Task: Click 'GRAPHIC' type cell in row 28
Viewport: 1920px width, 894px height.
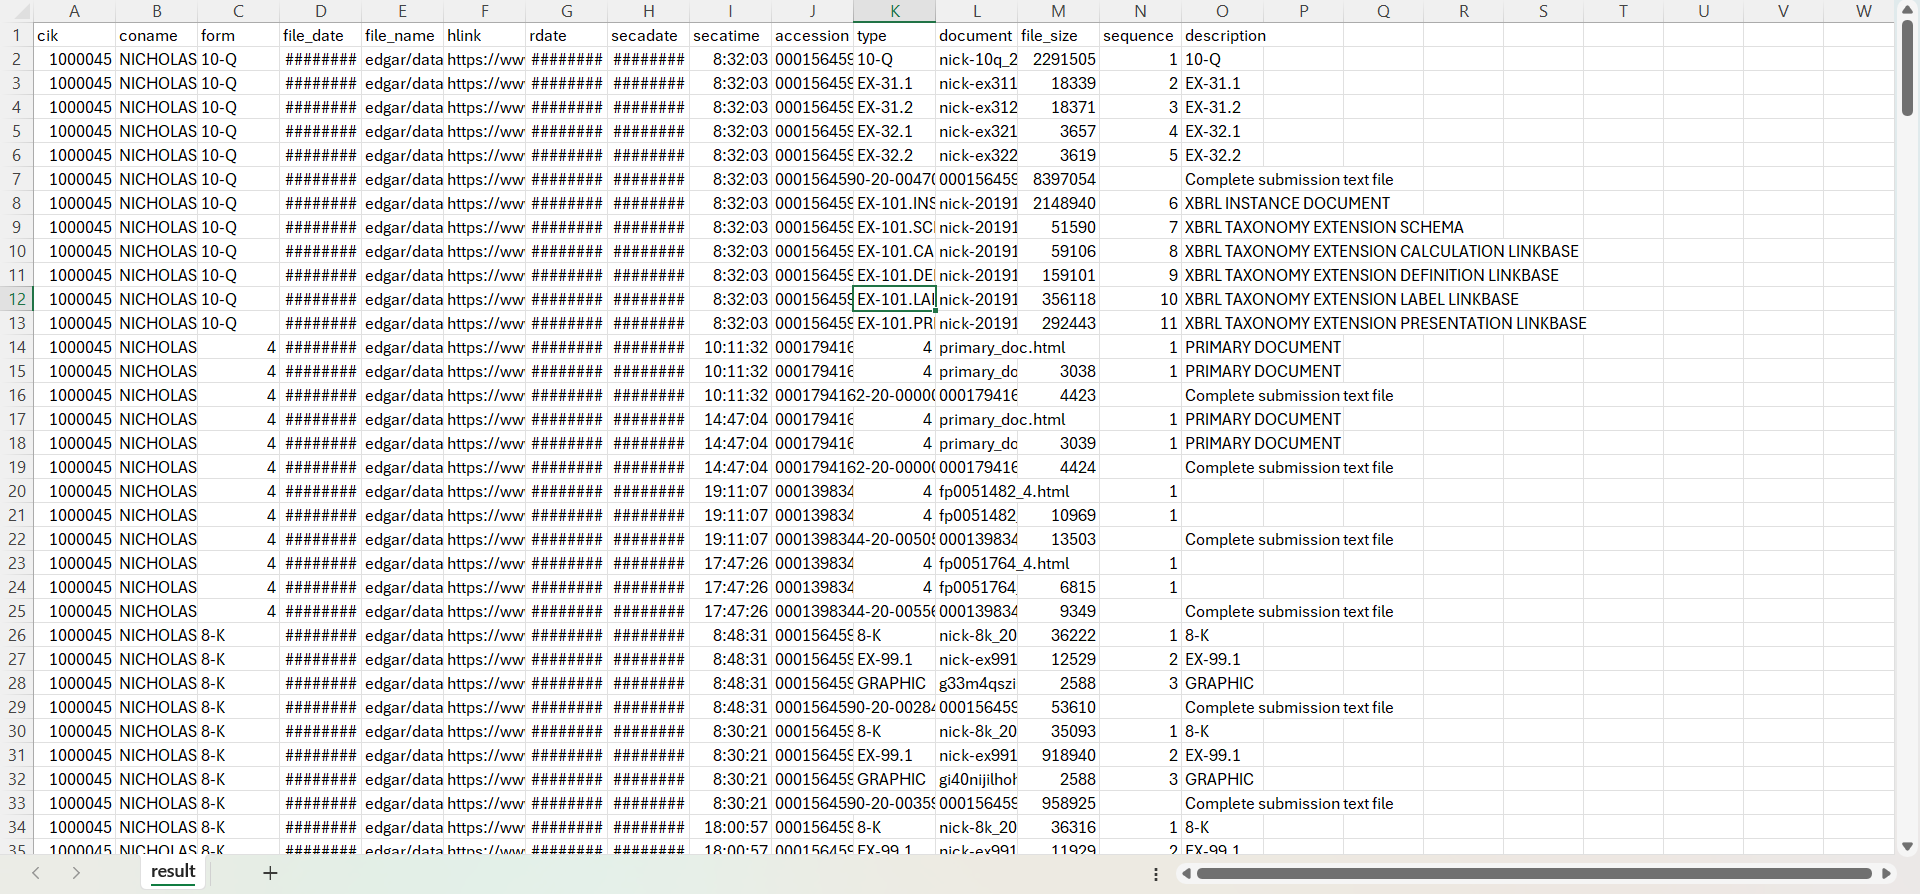Action: tap(894, 683)
